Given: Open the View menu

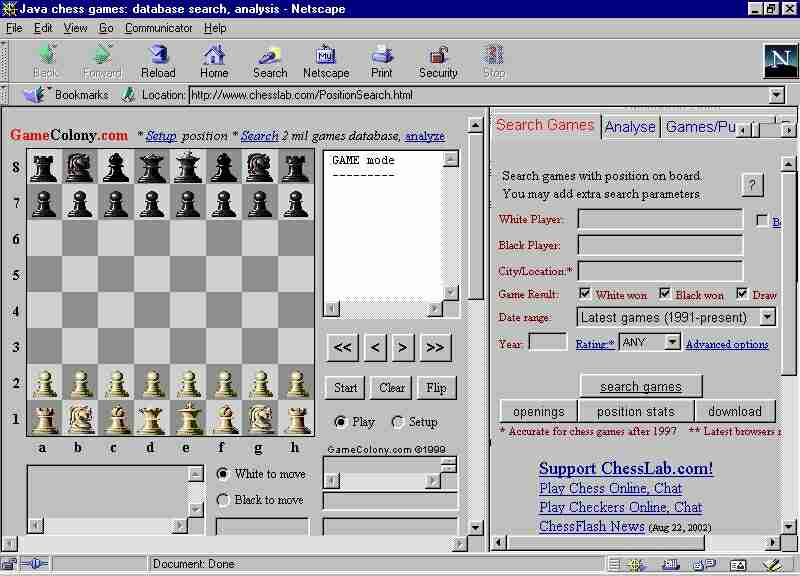Looking at the screenshot, I should 76,28.
